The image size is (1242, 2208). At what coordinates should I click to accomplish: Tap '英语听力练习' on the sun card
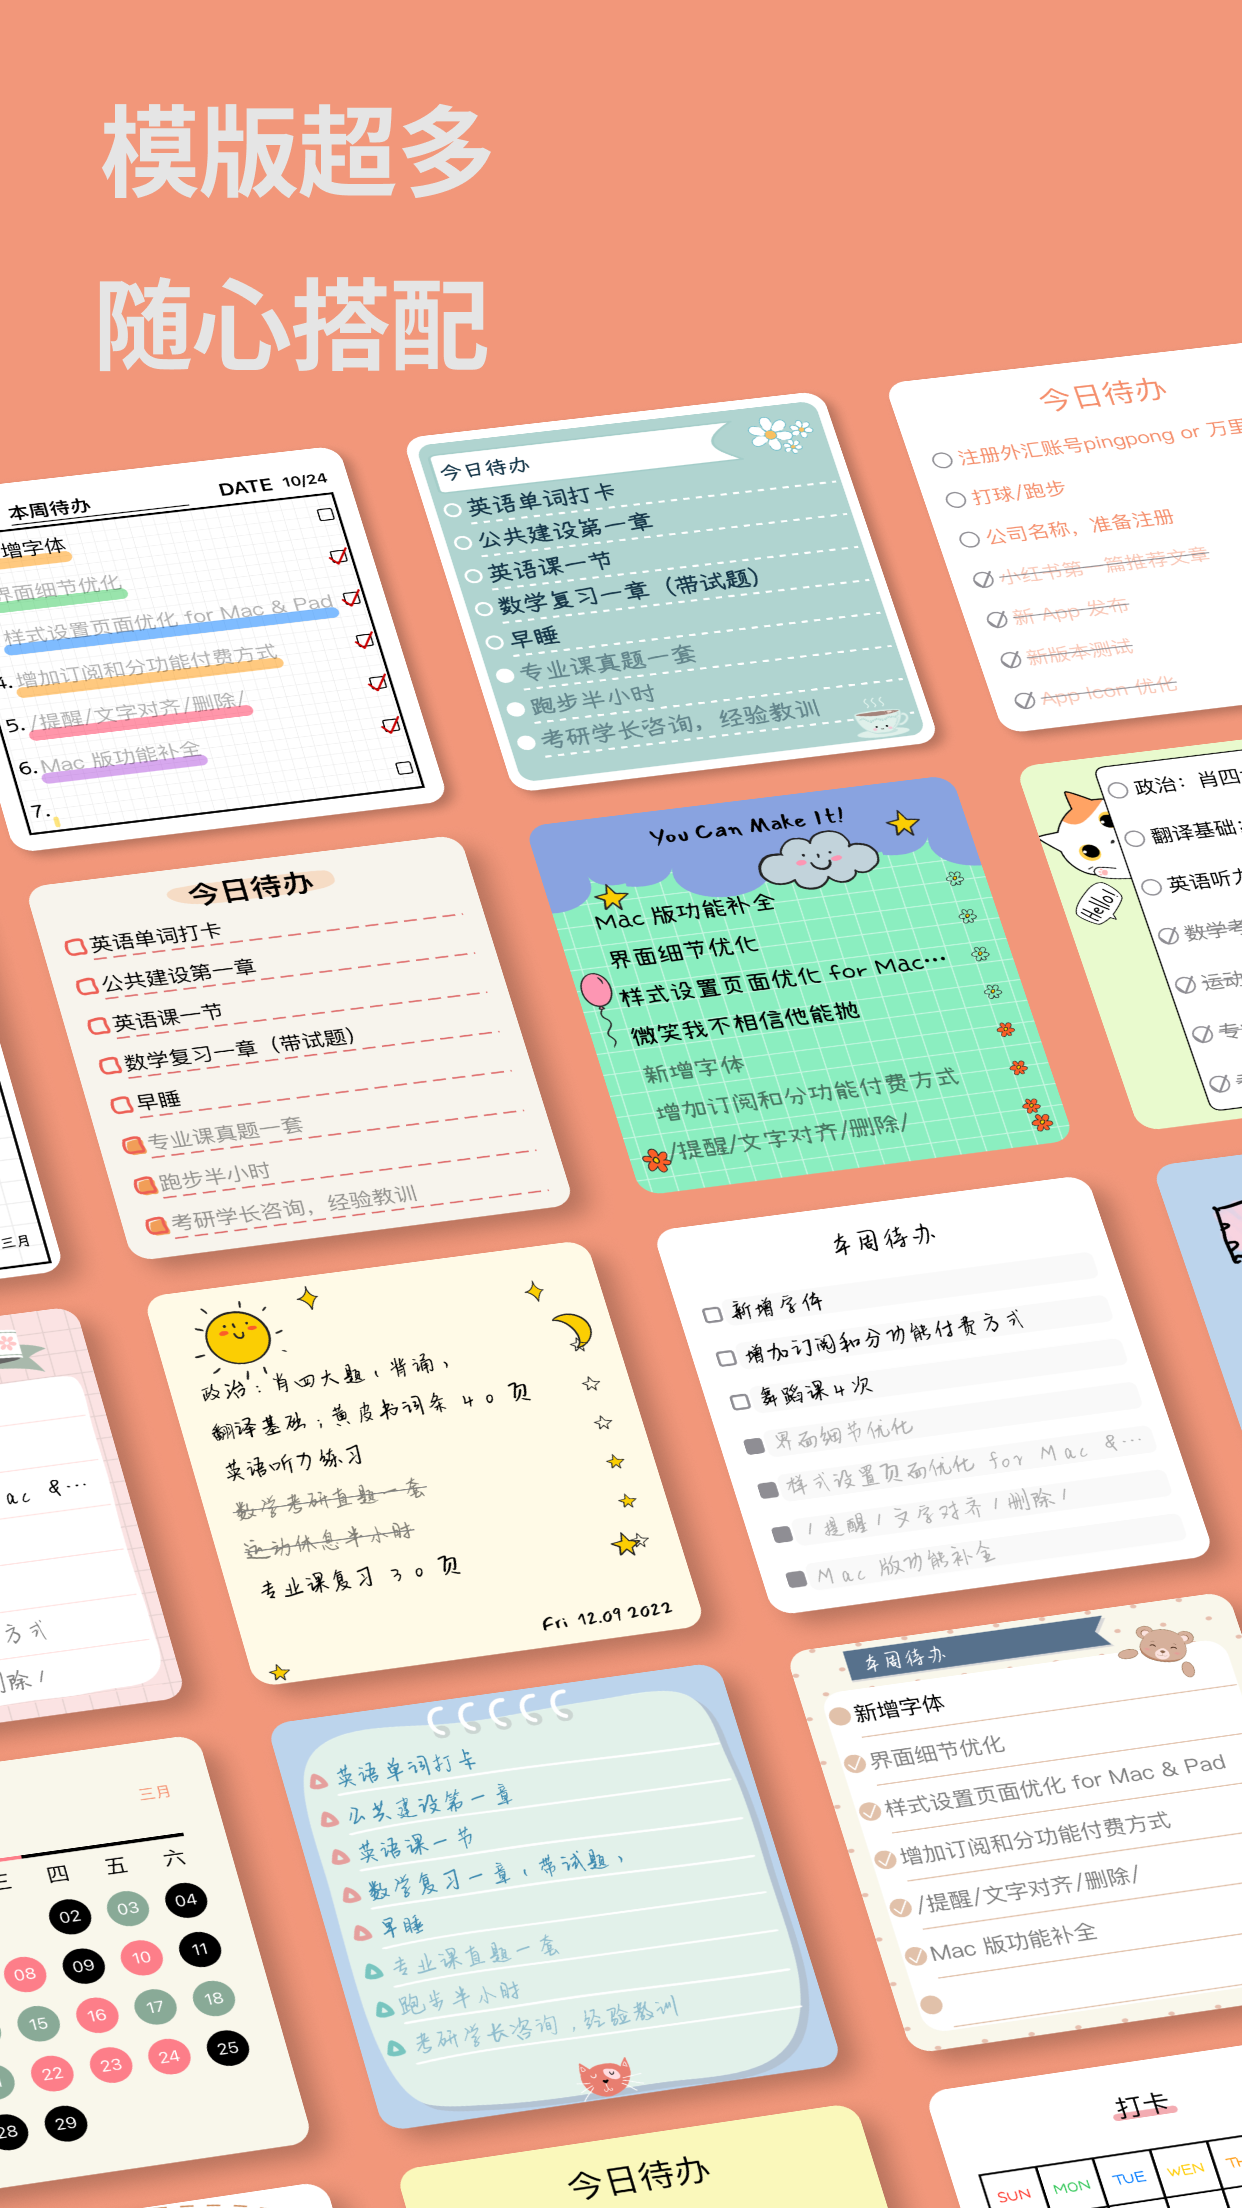[294, 1462]
